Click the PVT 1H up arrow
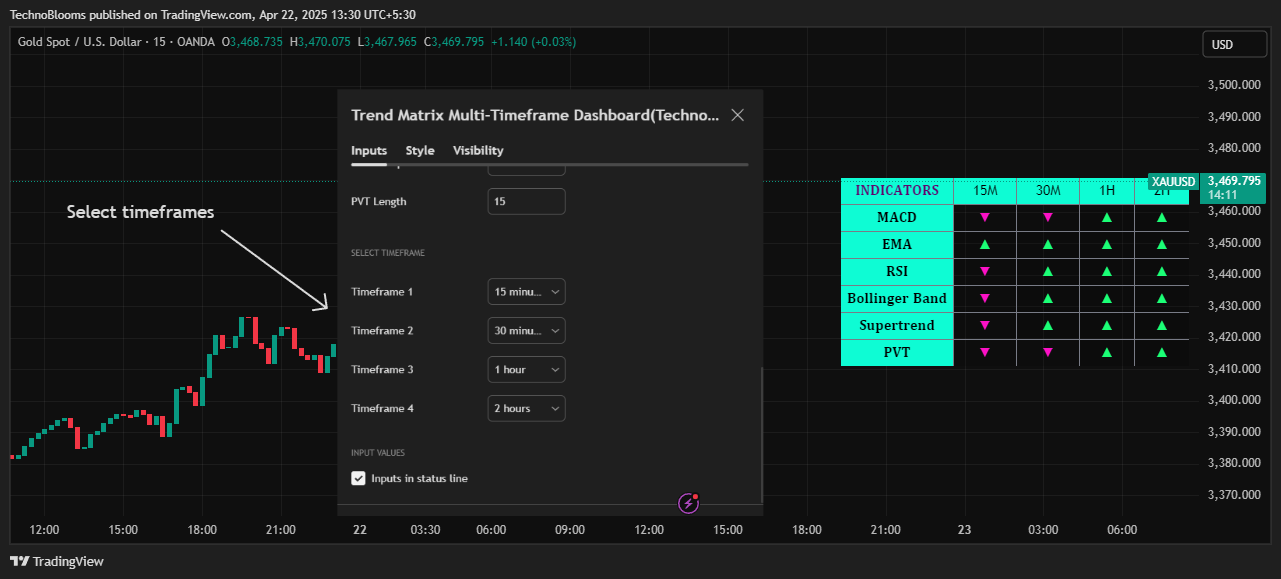 1107,352
